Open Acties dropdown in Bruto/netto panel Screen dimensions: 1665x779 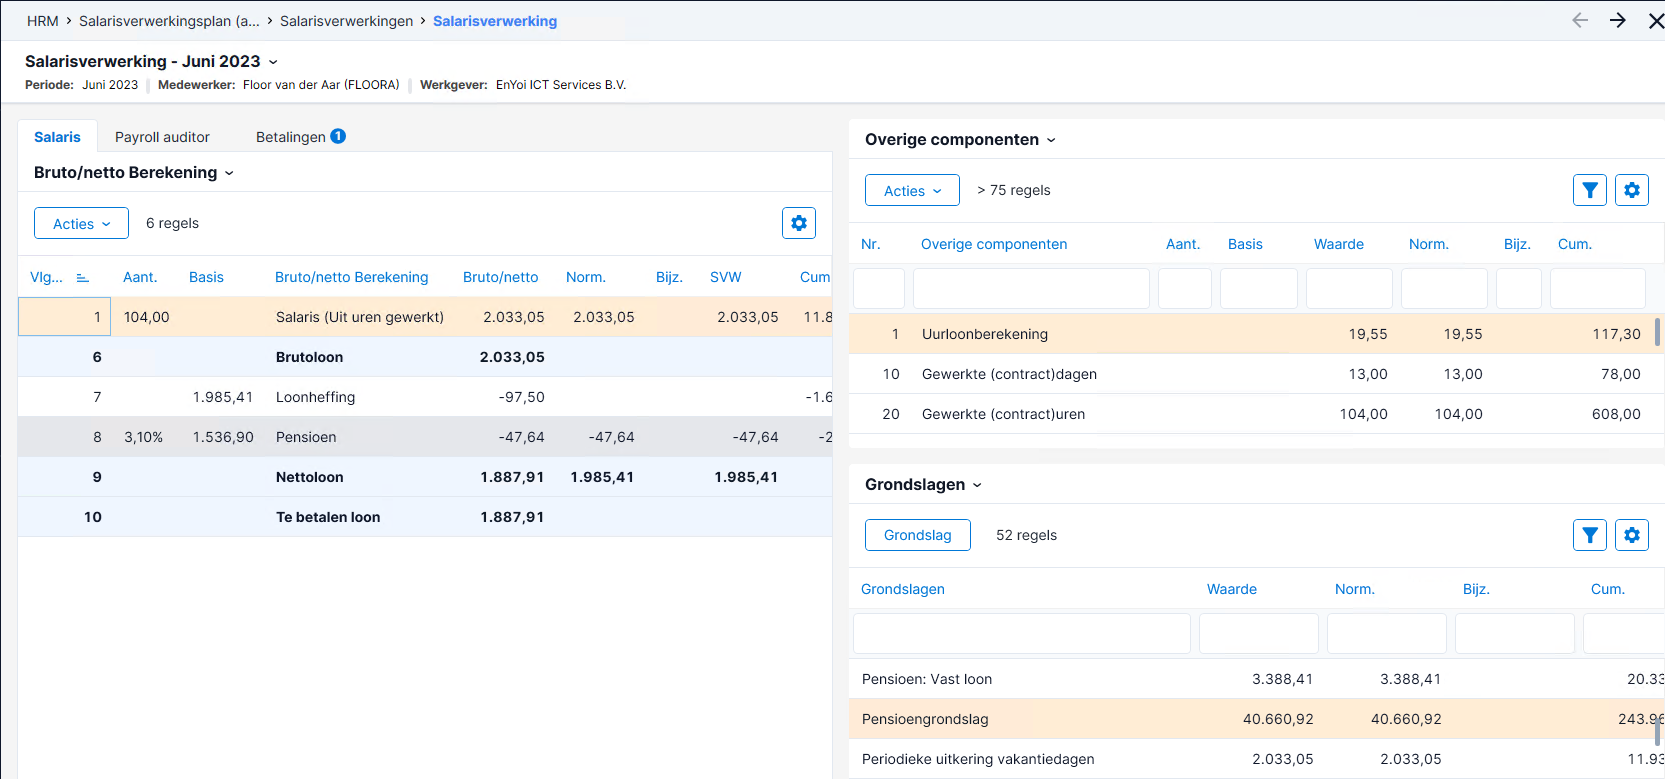coord(81,223)
